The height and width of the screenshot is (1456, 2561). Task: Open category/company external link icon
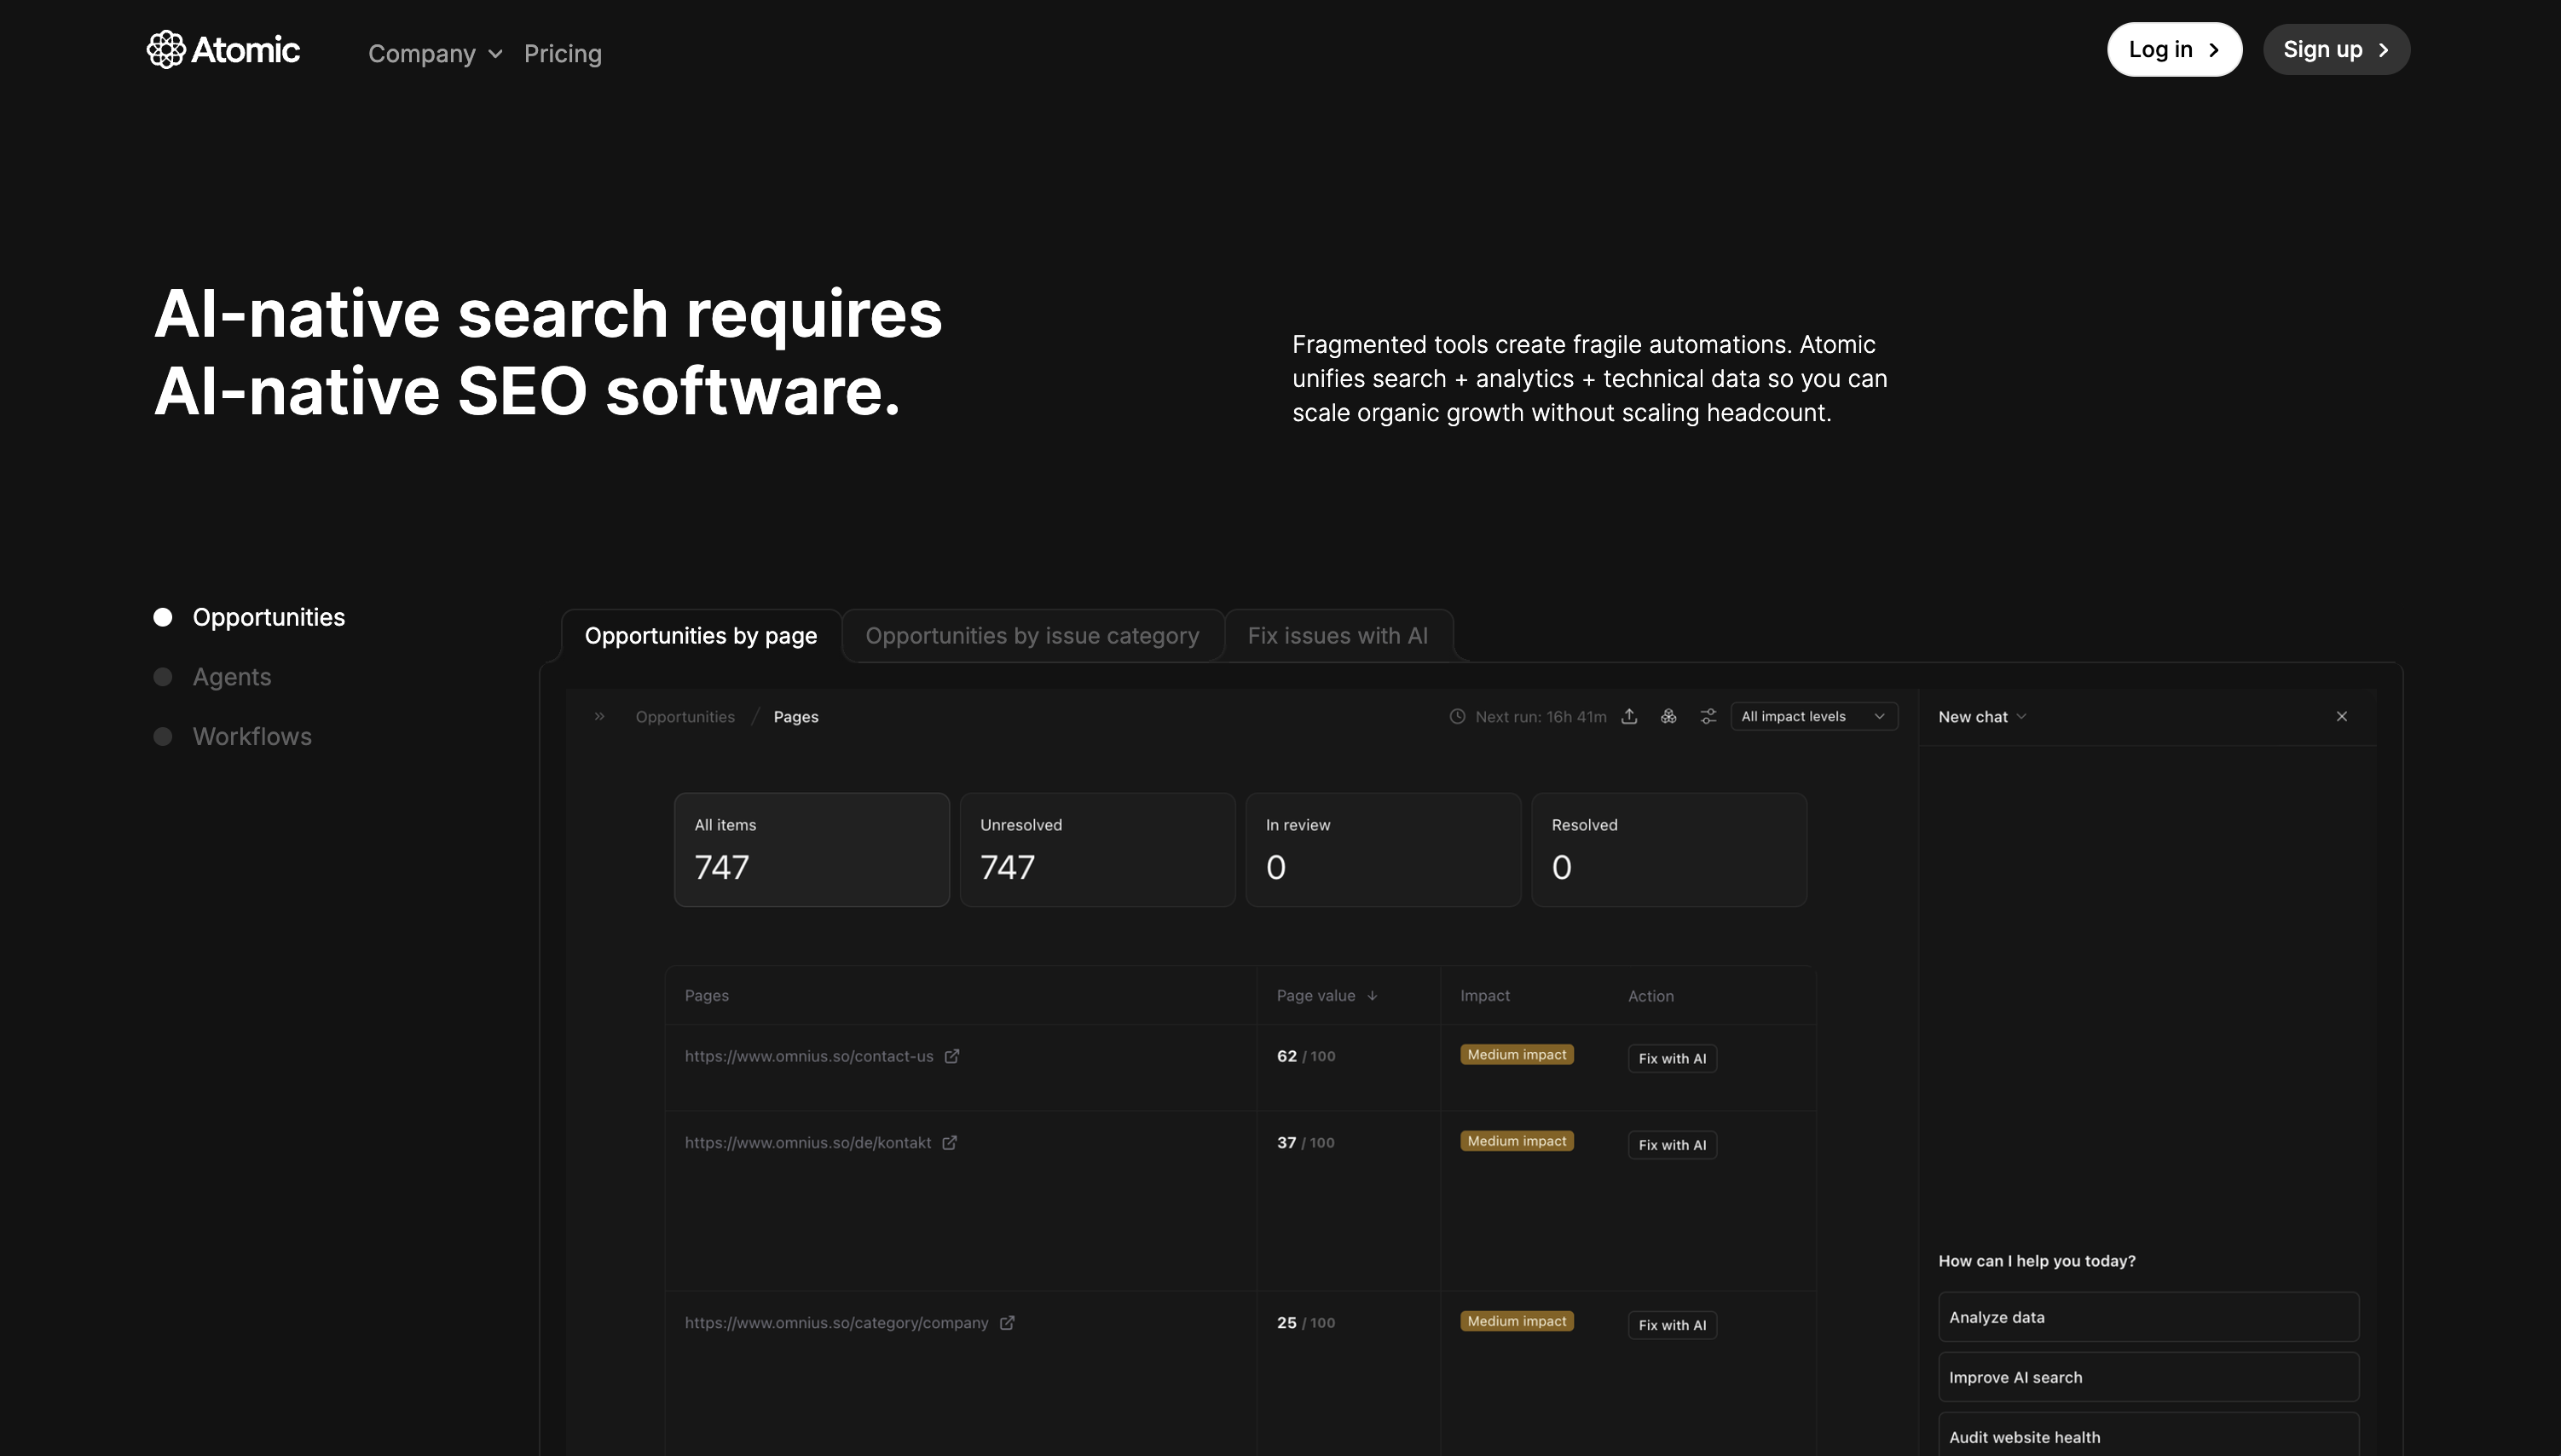pyautogui.click(x=1007, y=1323)
